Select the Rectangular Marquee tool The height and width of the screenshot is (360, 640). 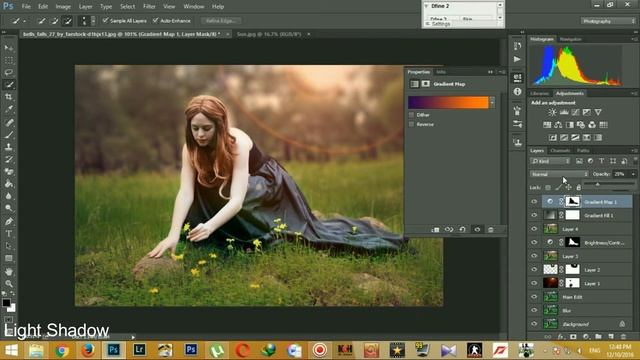pos(9,60)
